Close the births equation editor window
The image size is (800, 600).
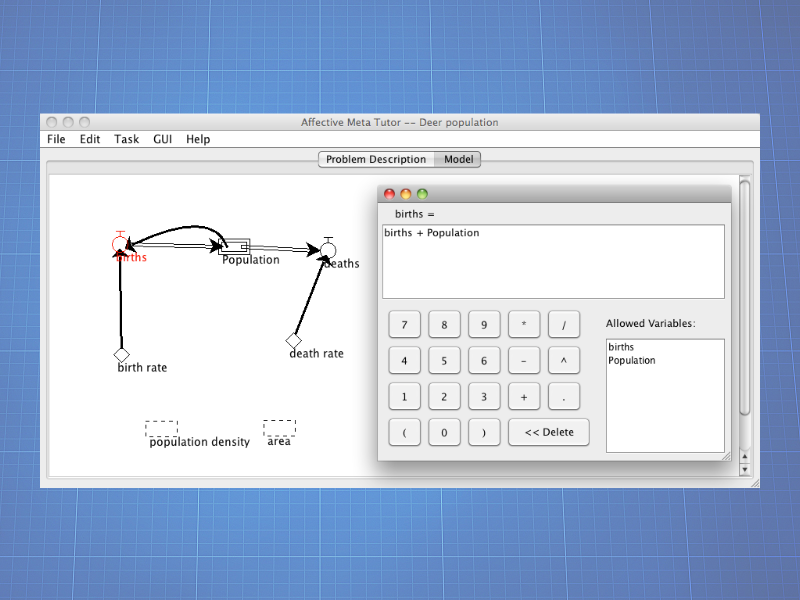pos(389,194)
